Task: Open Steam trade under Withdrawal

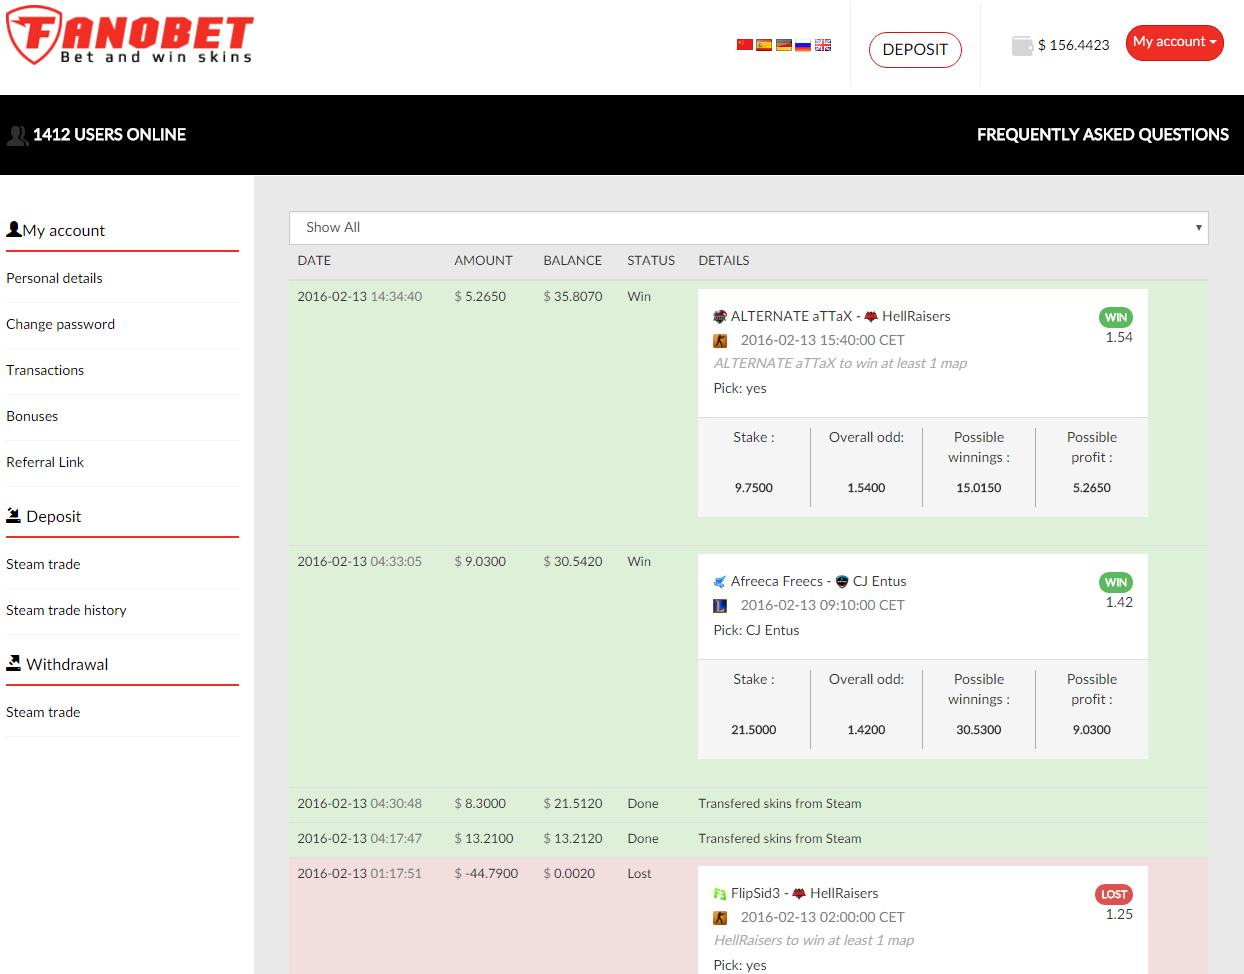Action: [x=43, y=712]
